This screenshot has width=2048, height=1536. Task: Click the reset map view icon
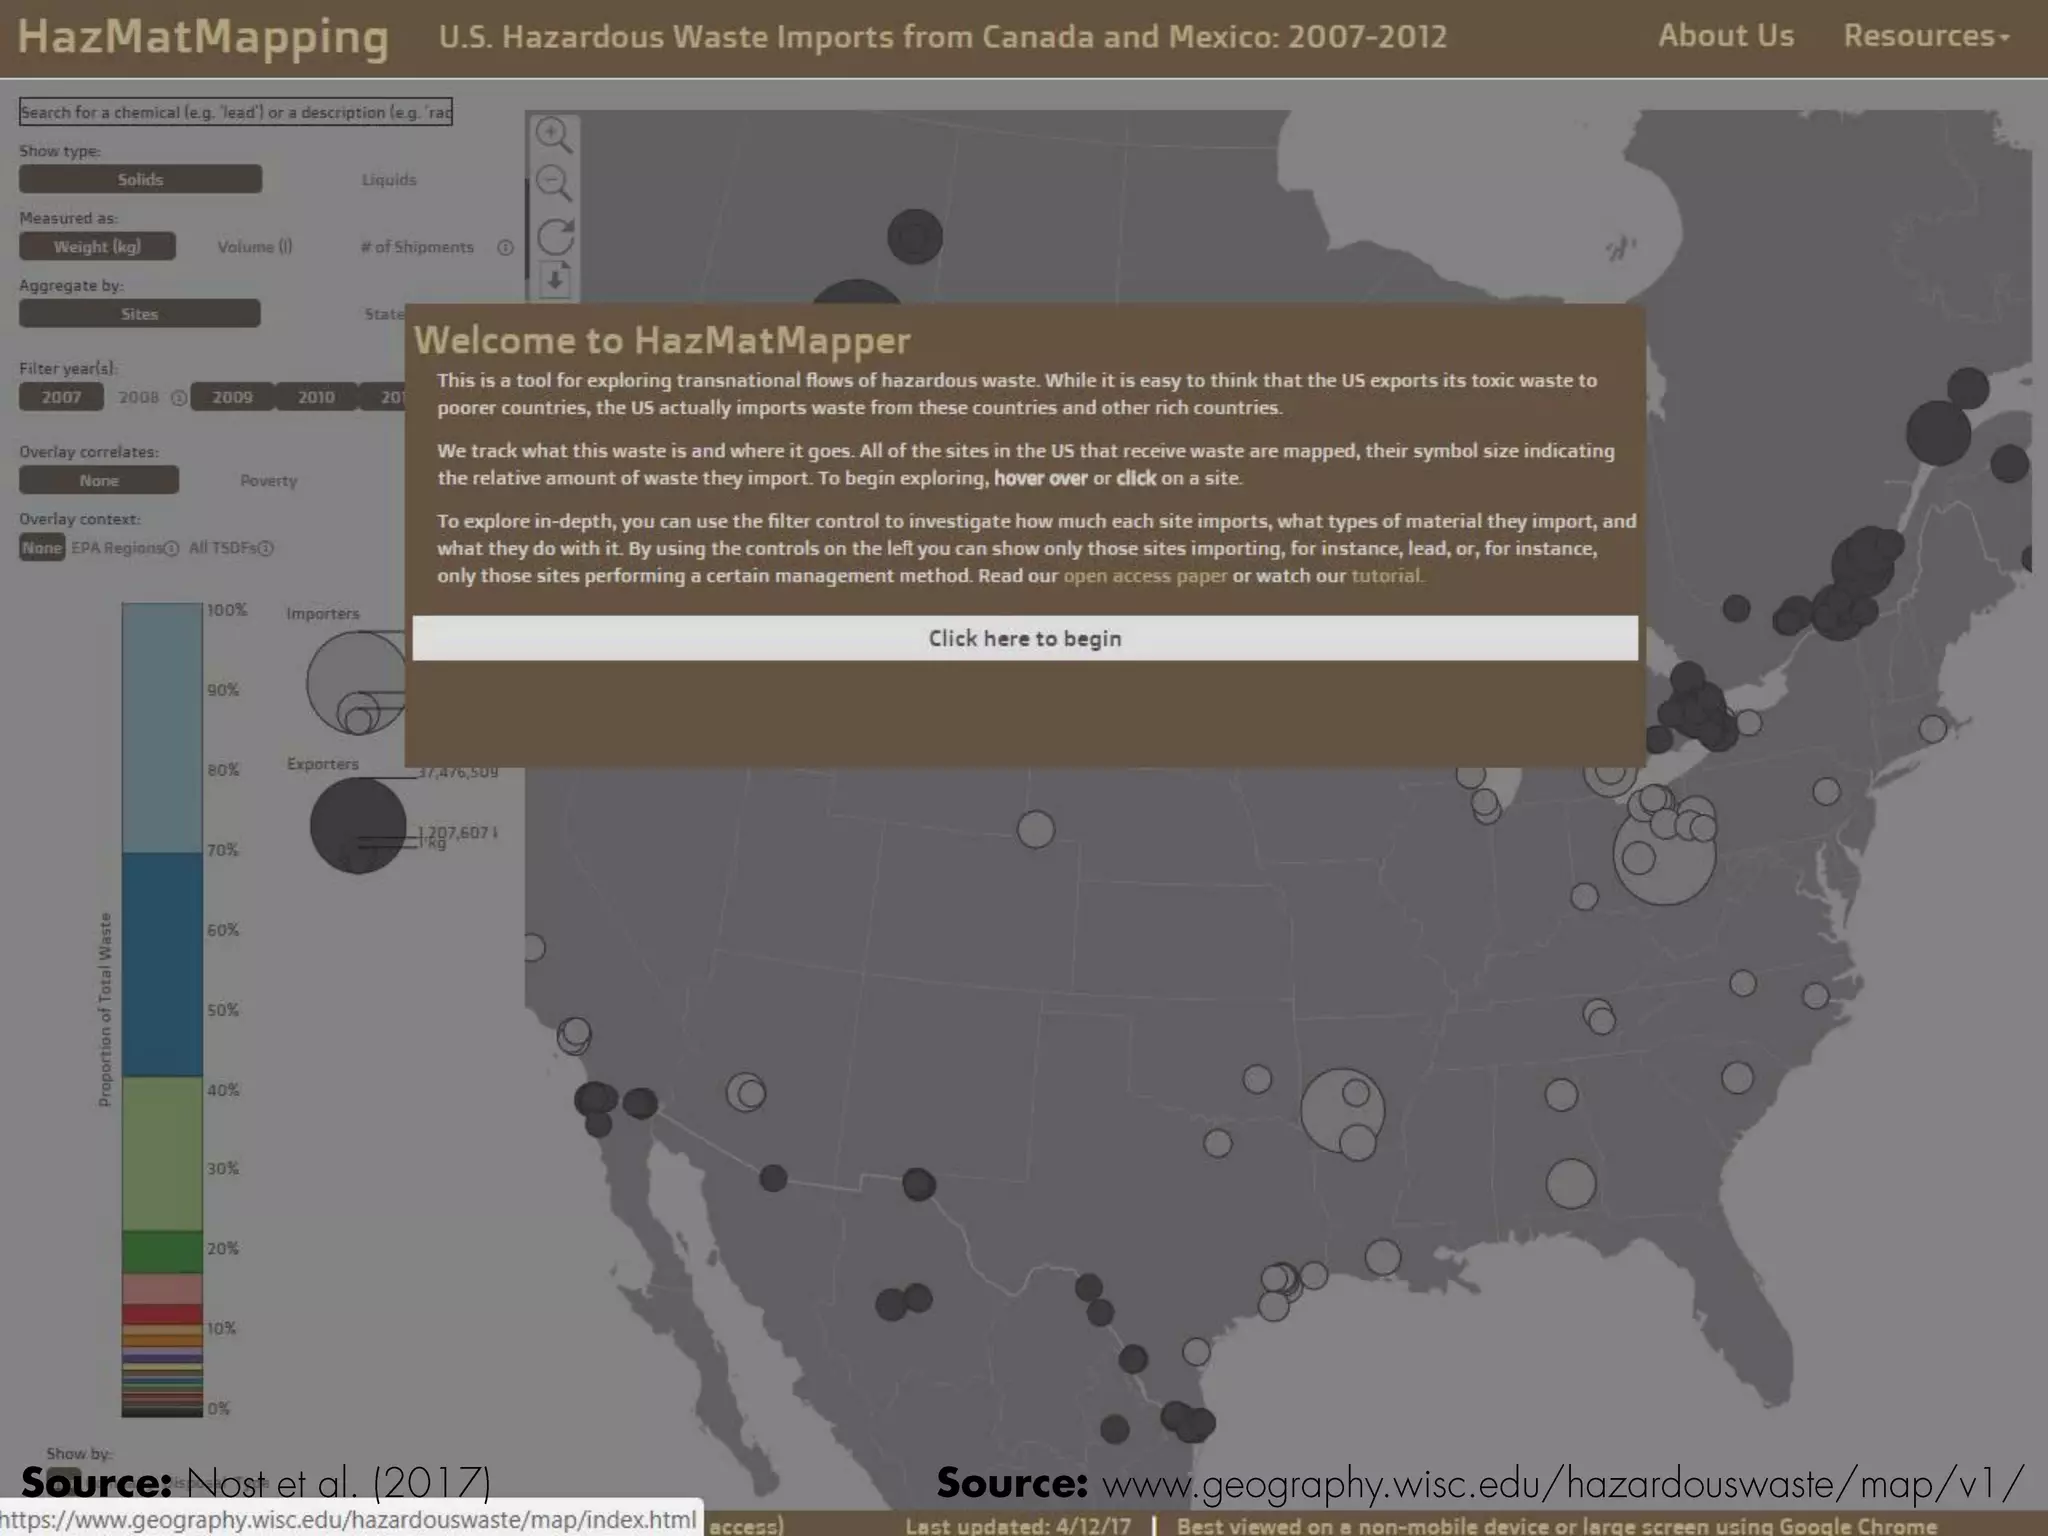[x=555, y=236]
